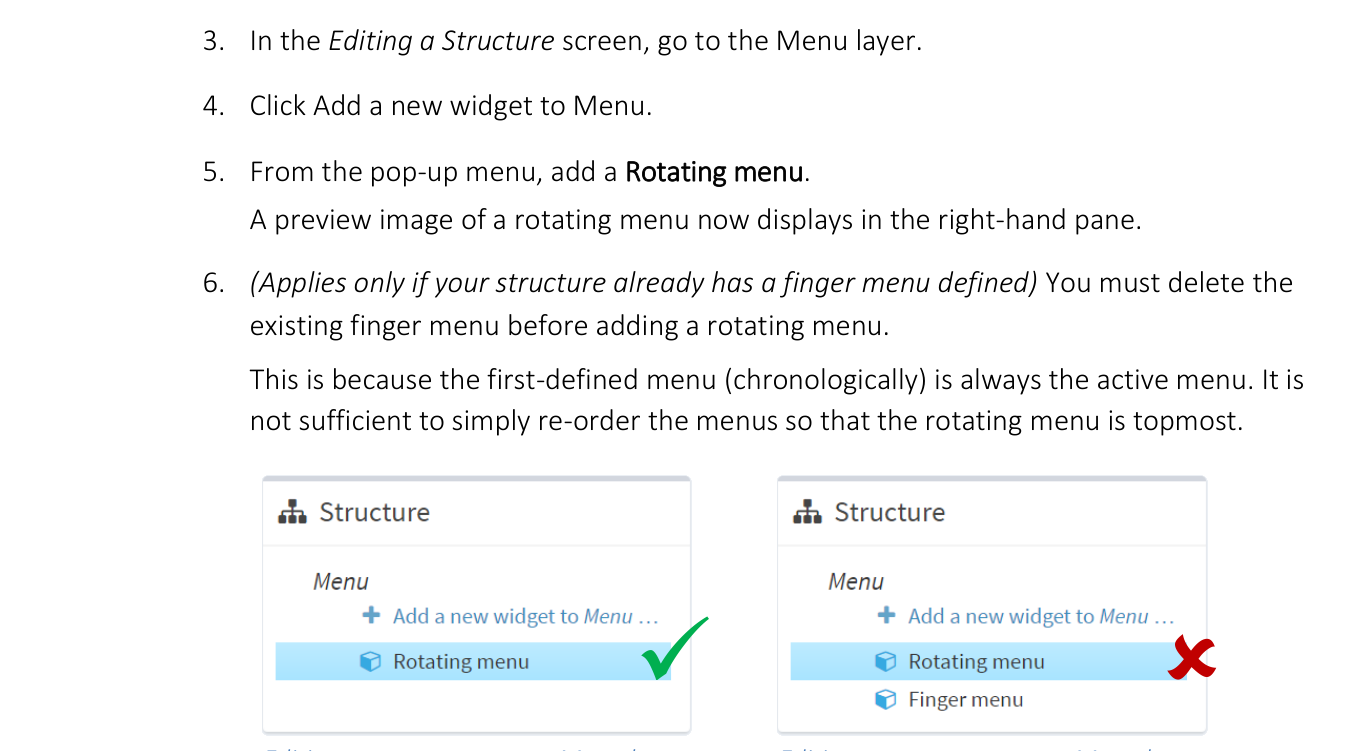Click the Menu layer label in the left panel
This screenshot has width=1362, height=751.
click(341, 581)
